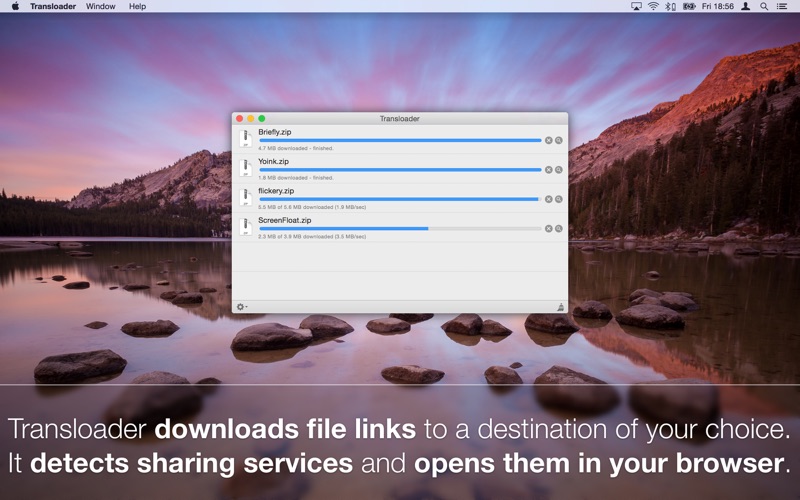Screen dimensions: 800x500
Task: Open the Wi-Fi status menu
Action: point(653,6)
